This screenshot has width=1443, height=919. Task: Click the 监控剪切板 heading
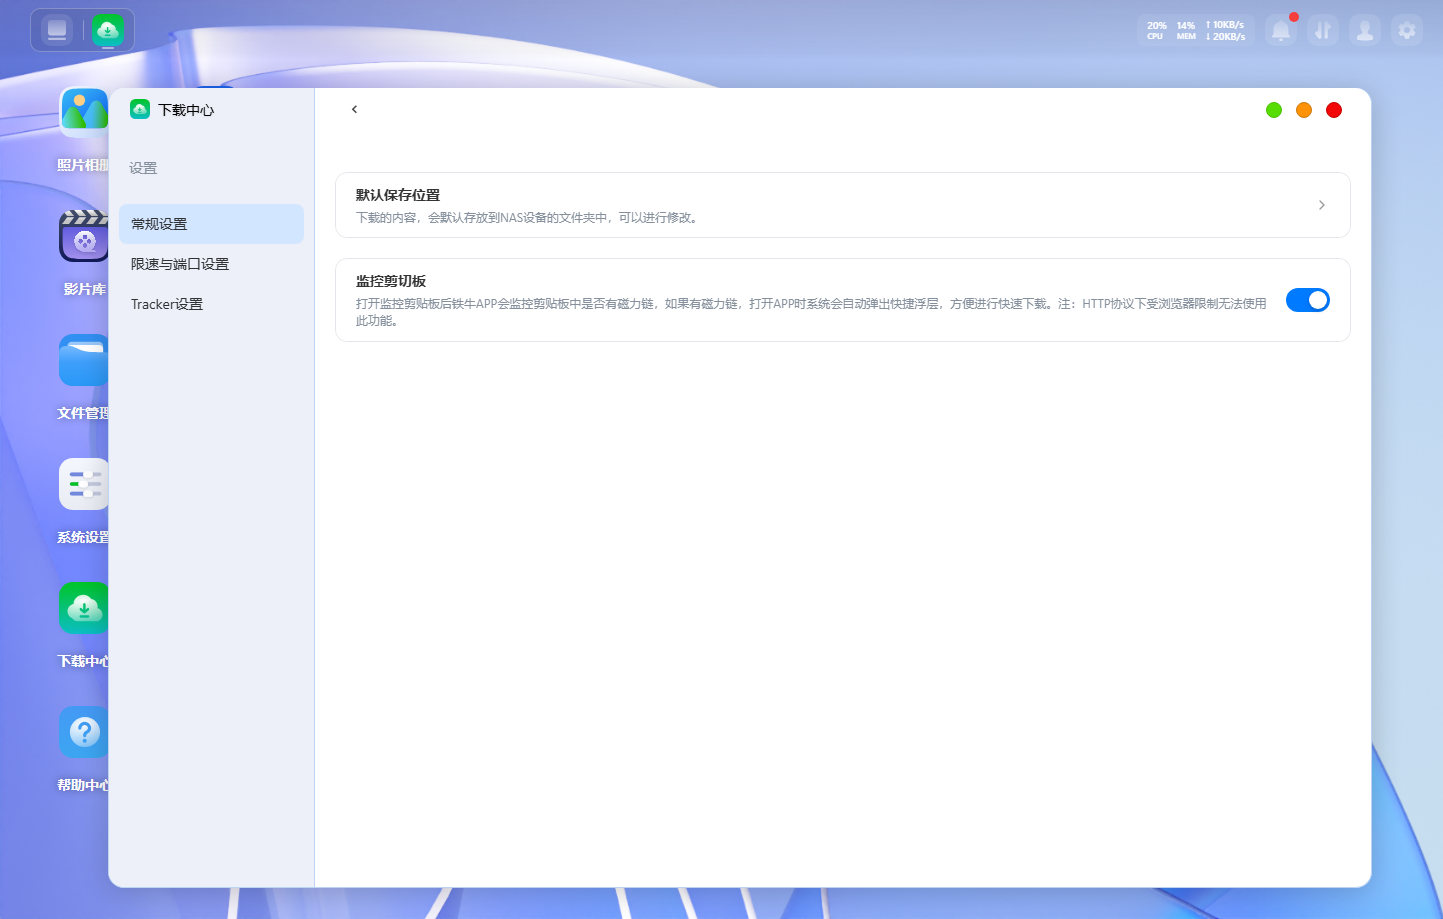(x=391, y=281)
